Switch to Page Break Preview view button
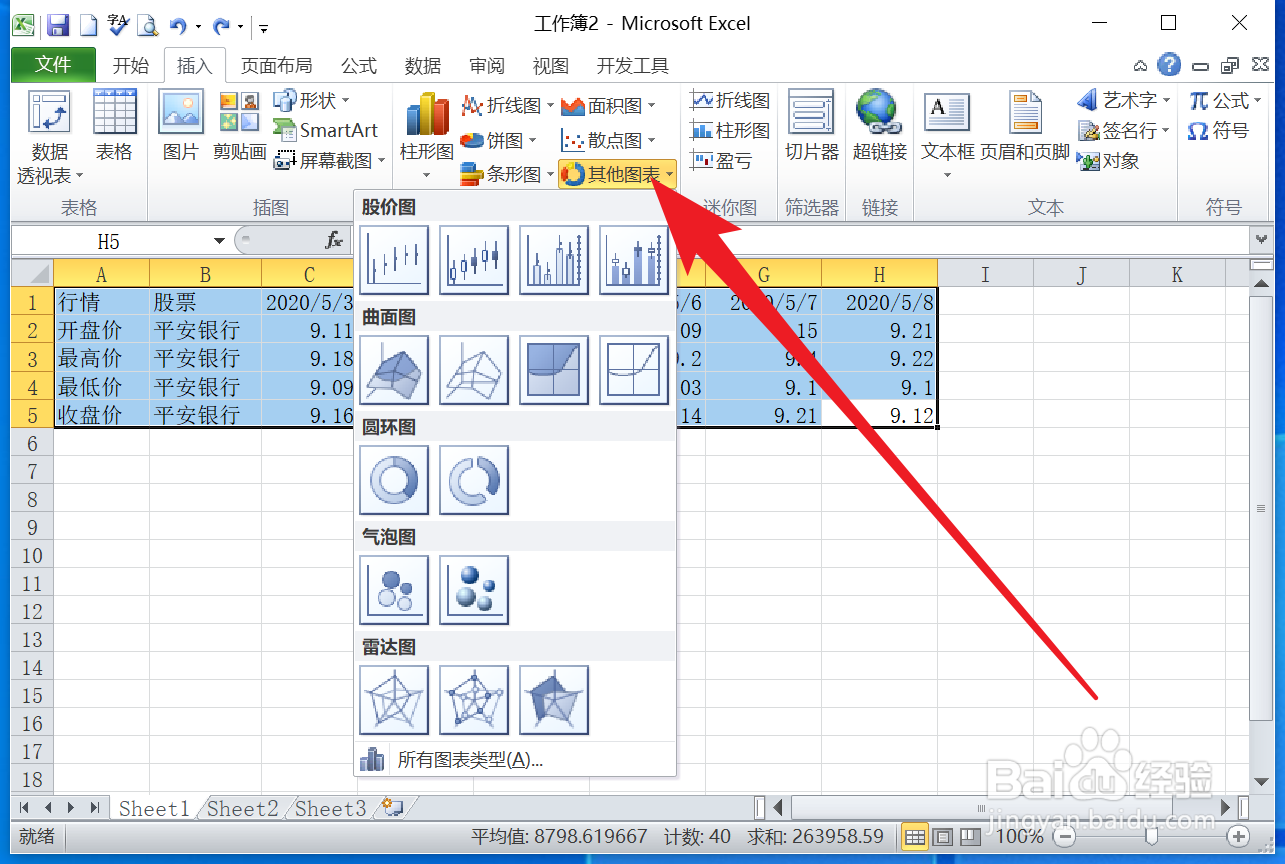Screen dimensions: 1285x864 (968, 836)
